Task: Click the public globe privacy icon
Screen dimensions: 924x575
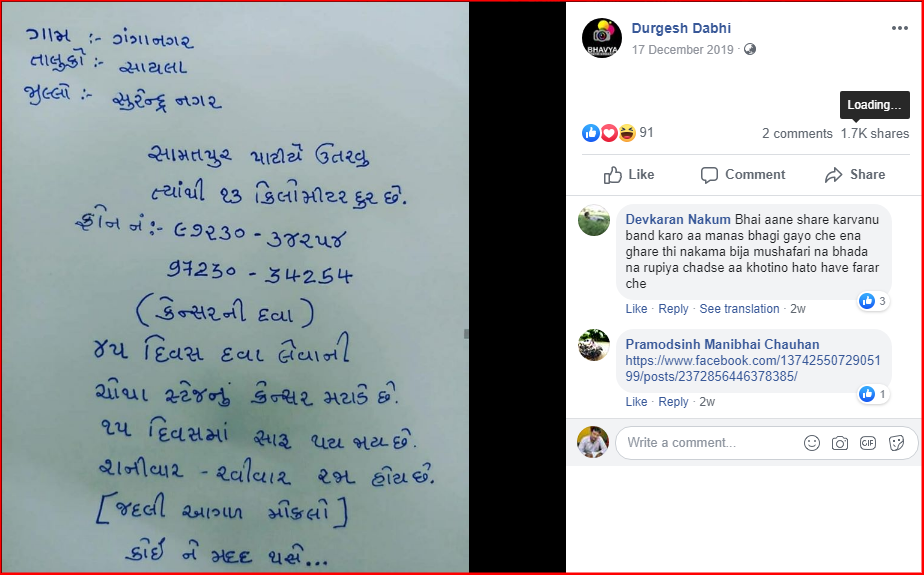Action: pyautogui.click(x=750, y=49)
